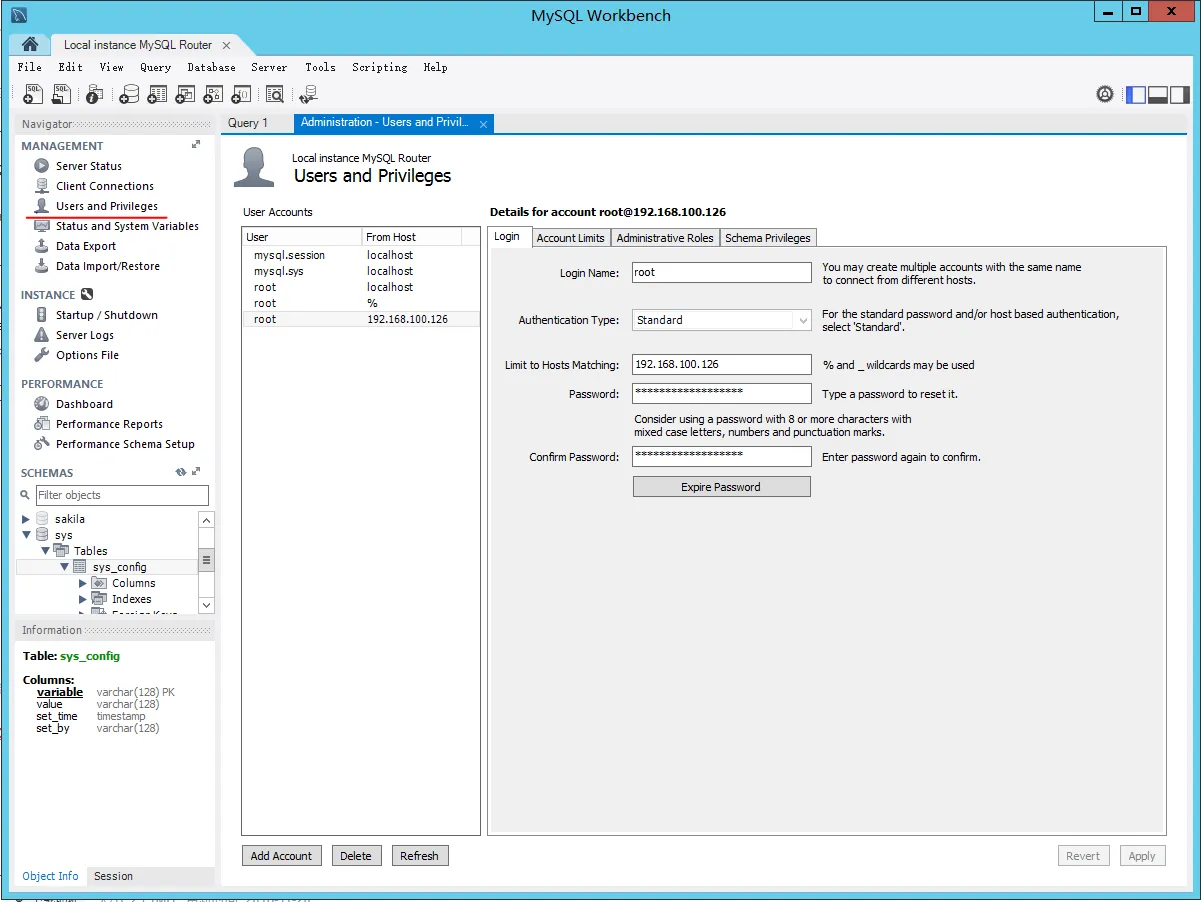The image size is (1202, 902).
Task: Select the root account with host %
Action: click(x=361, y=303)
